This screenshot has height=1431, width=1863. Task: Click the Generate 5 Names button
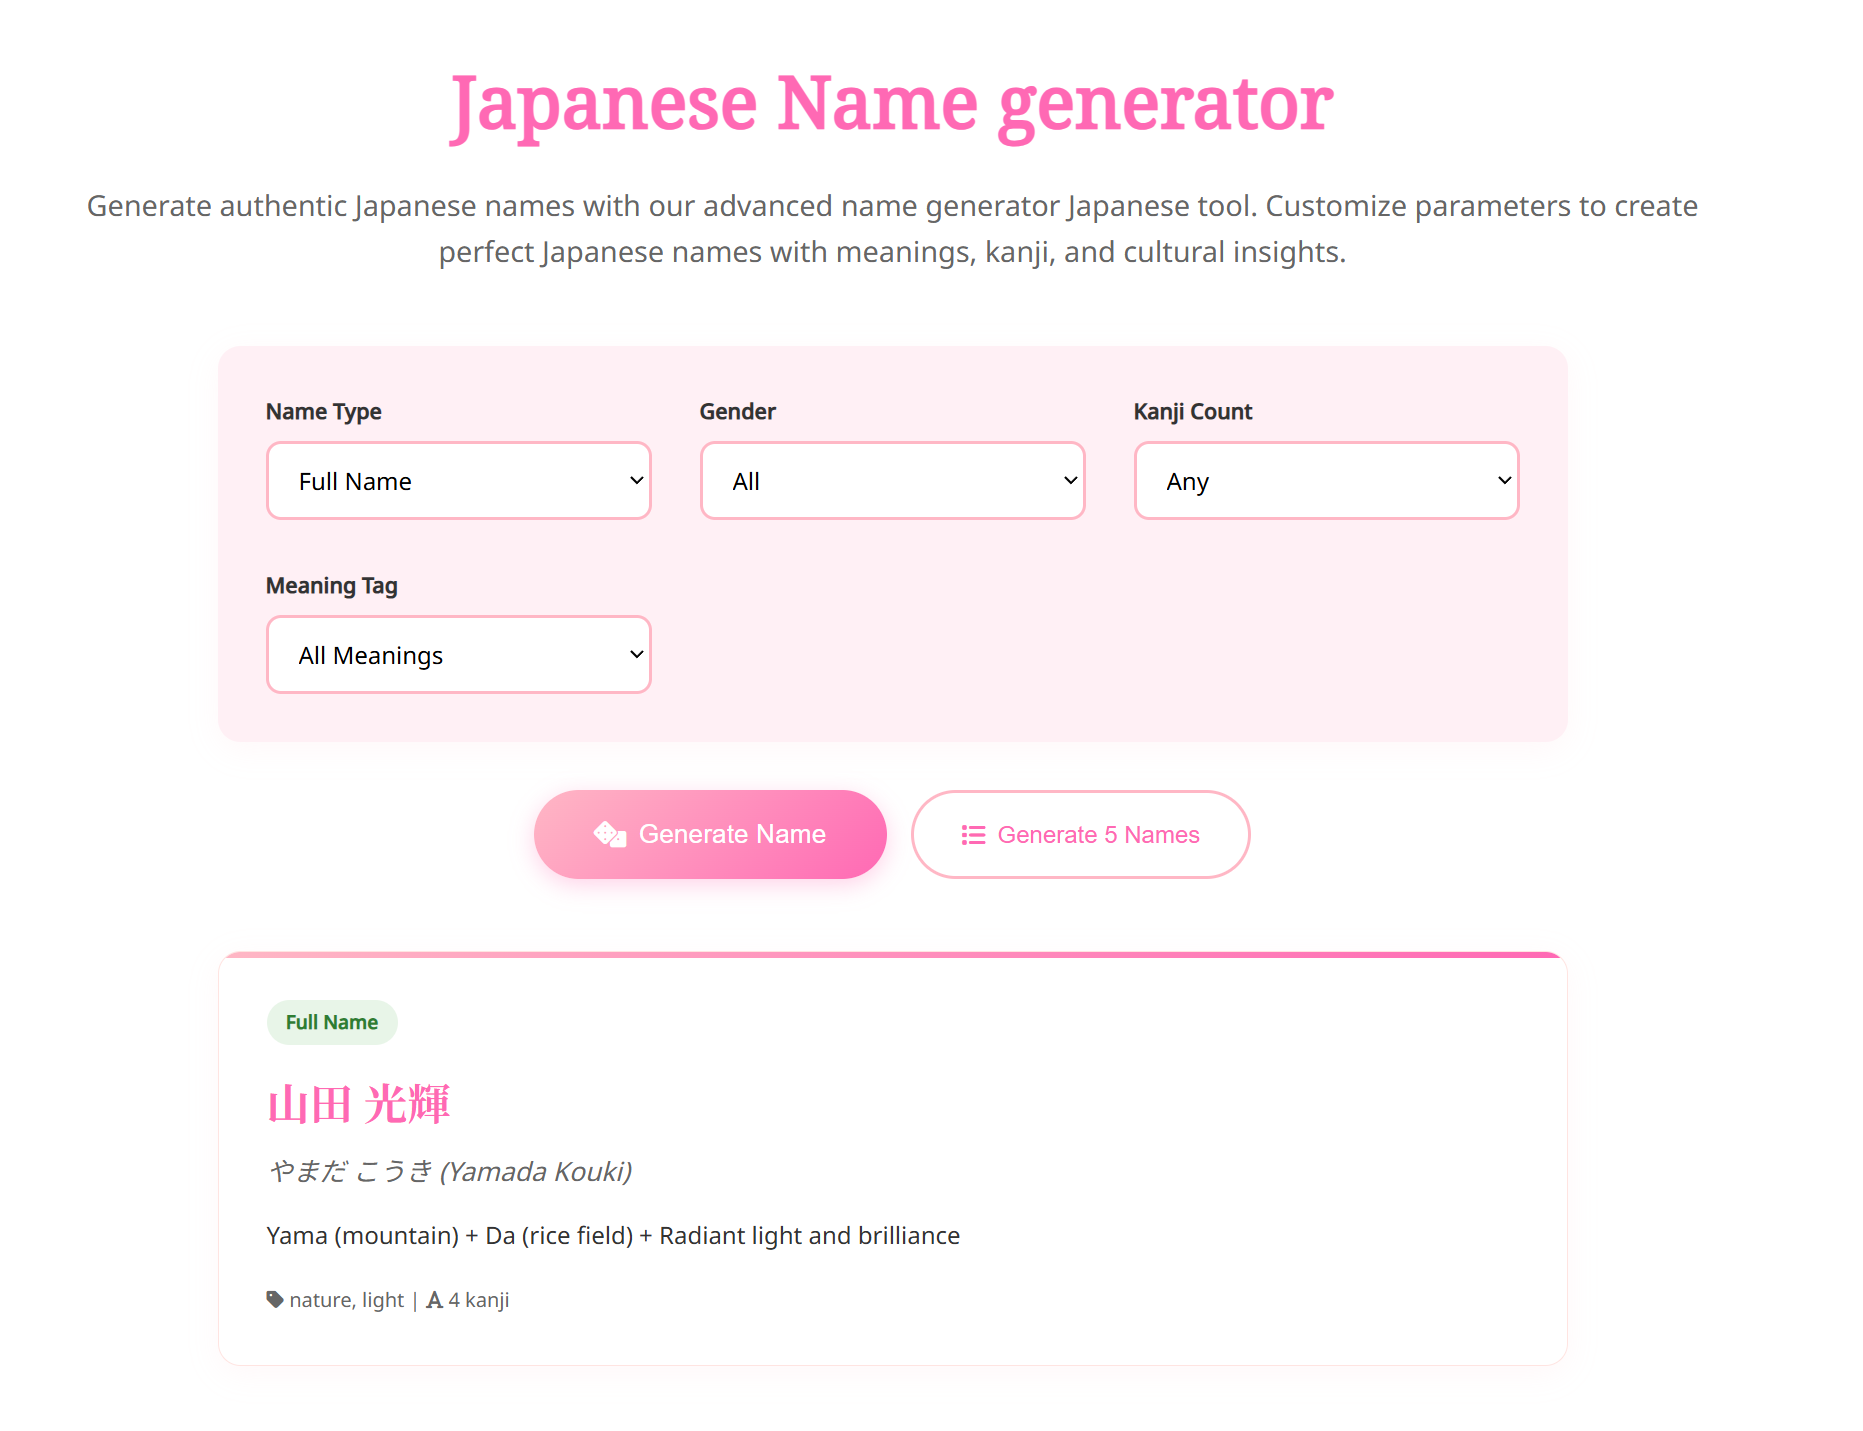1079,834
